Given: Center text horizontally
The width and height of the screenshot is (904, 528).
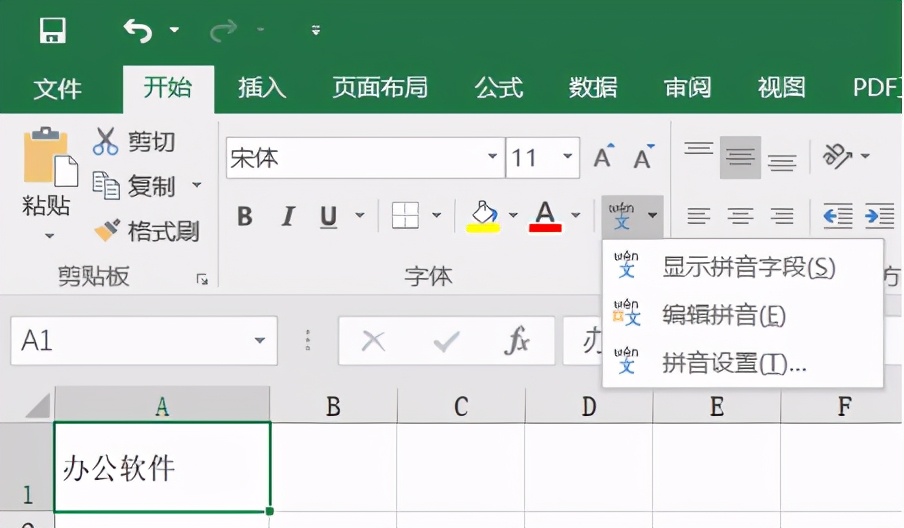Looking at the screenshot, I should (x=740, y=216).
